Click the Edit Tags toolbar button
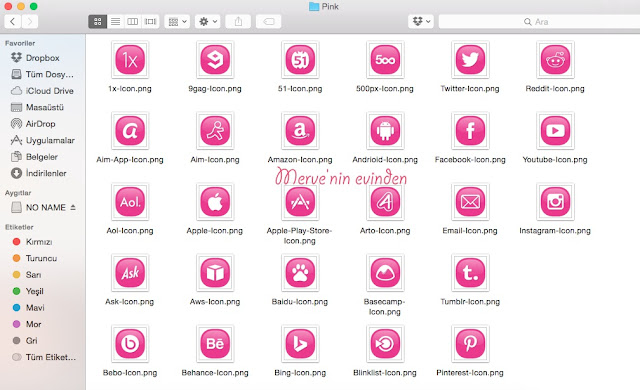The image size is (640, 390). point(269,22)
